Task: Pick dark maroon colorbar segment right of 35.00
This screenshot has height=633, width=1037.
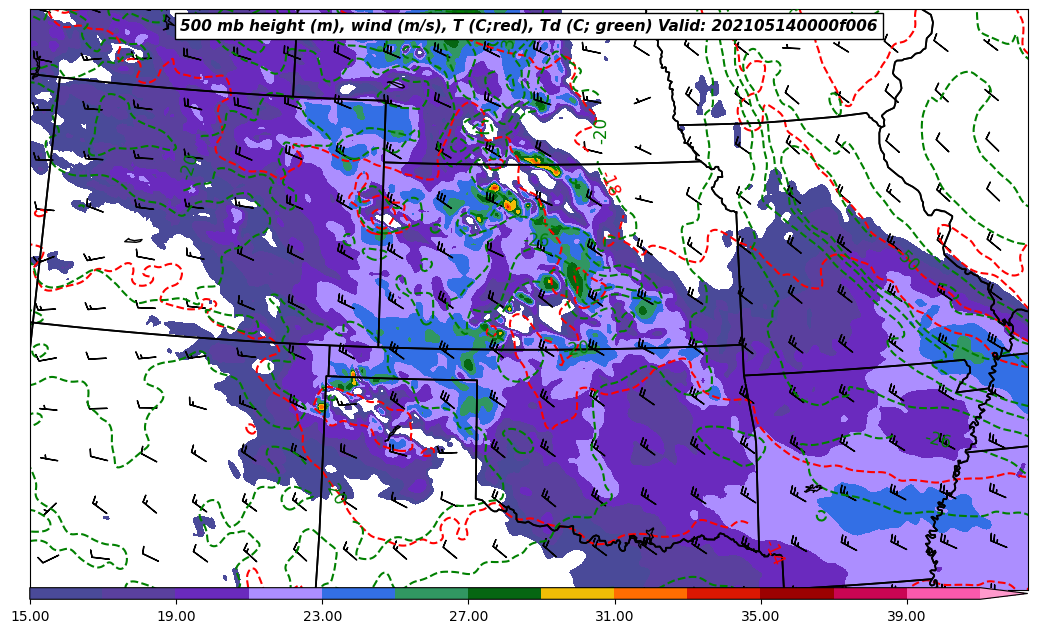Action: pyautogui.click(x=796, y=594)
